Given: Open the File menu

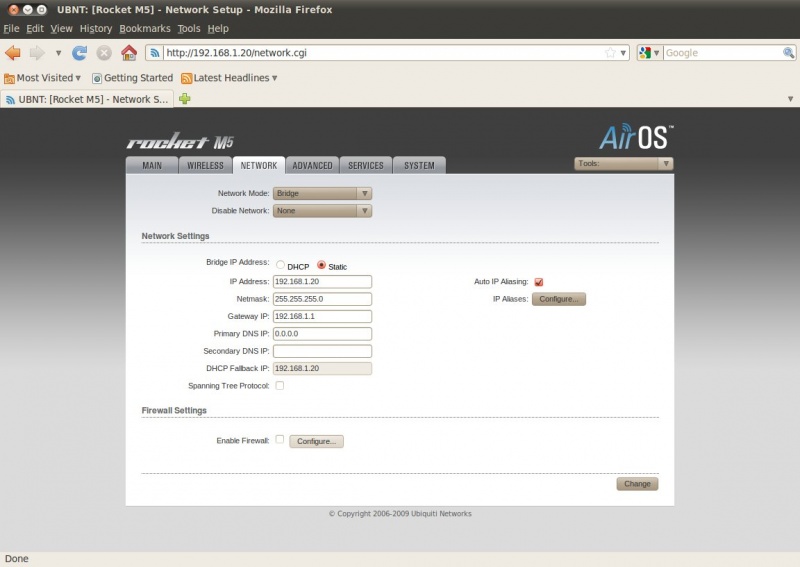Looking at the screenshot, I should (11, 29).
